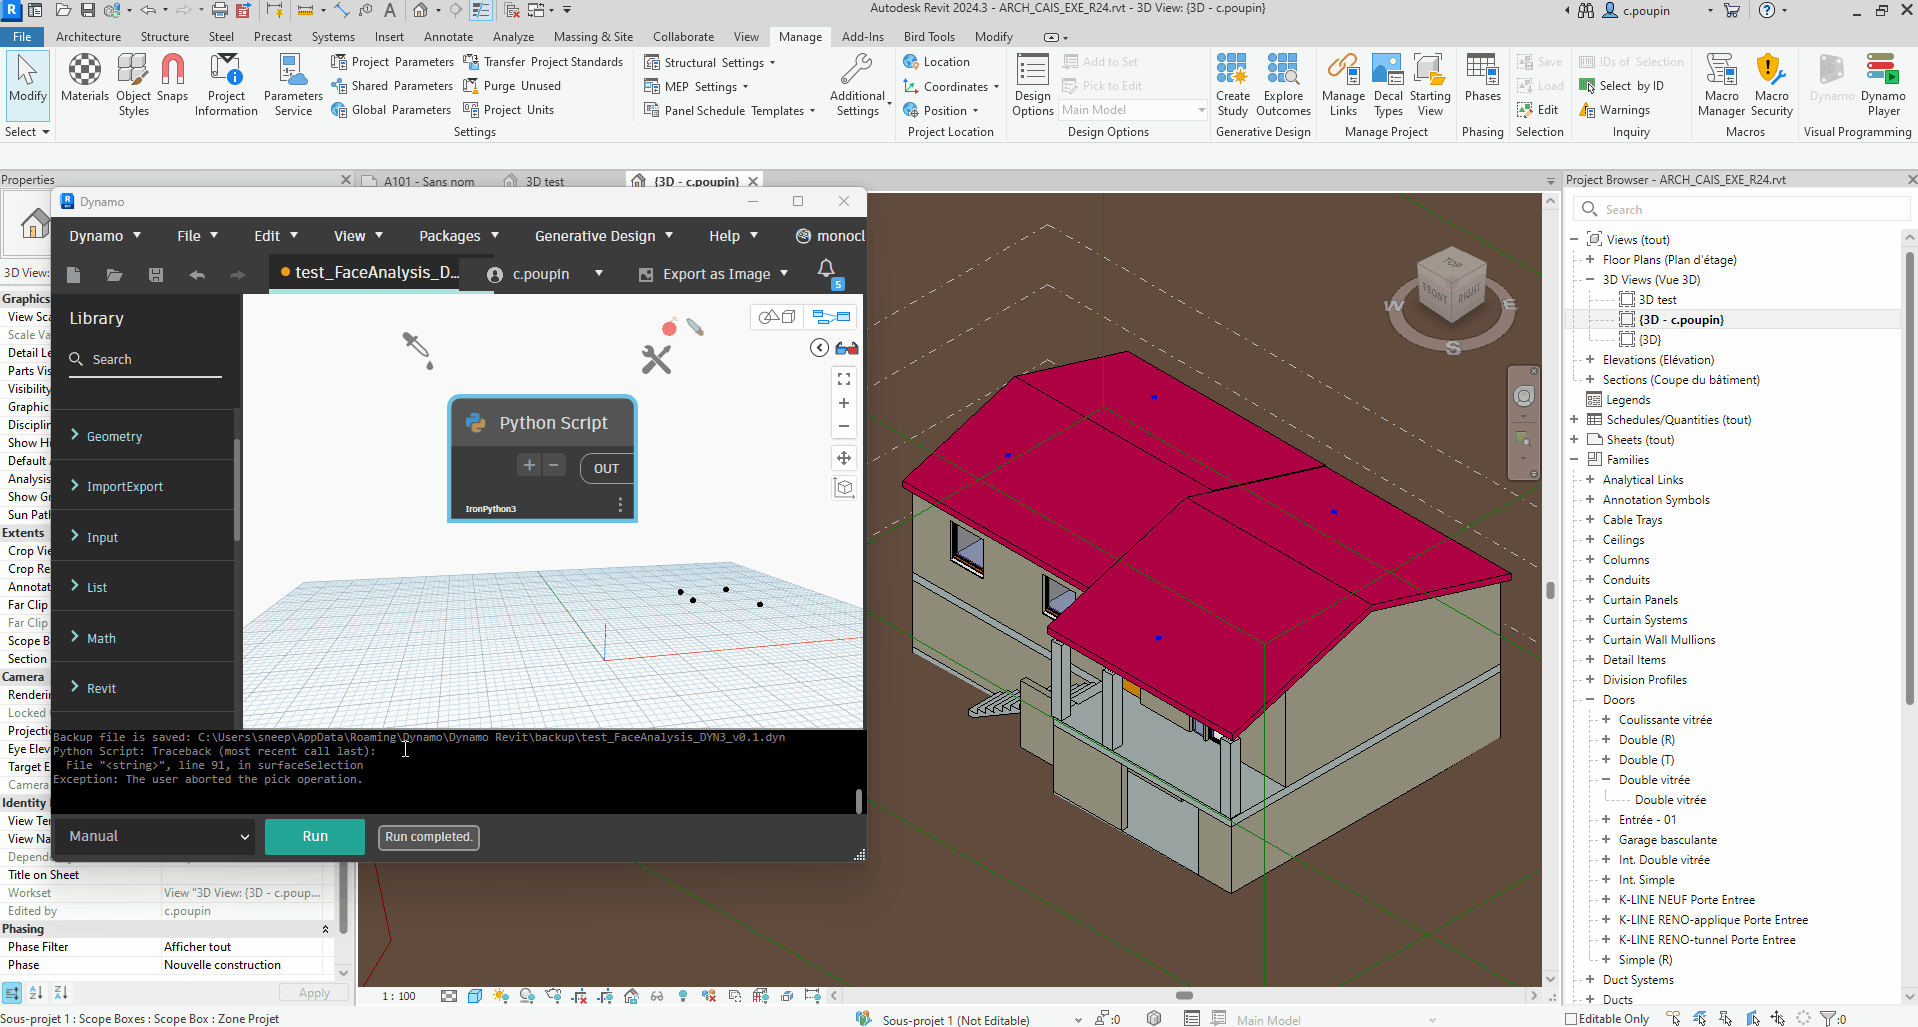Open Dynamo notifications bell
Screen dimensions: 1918x1027
click(826, 269)
